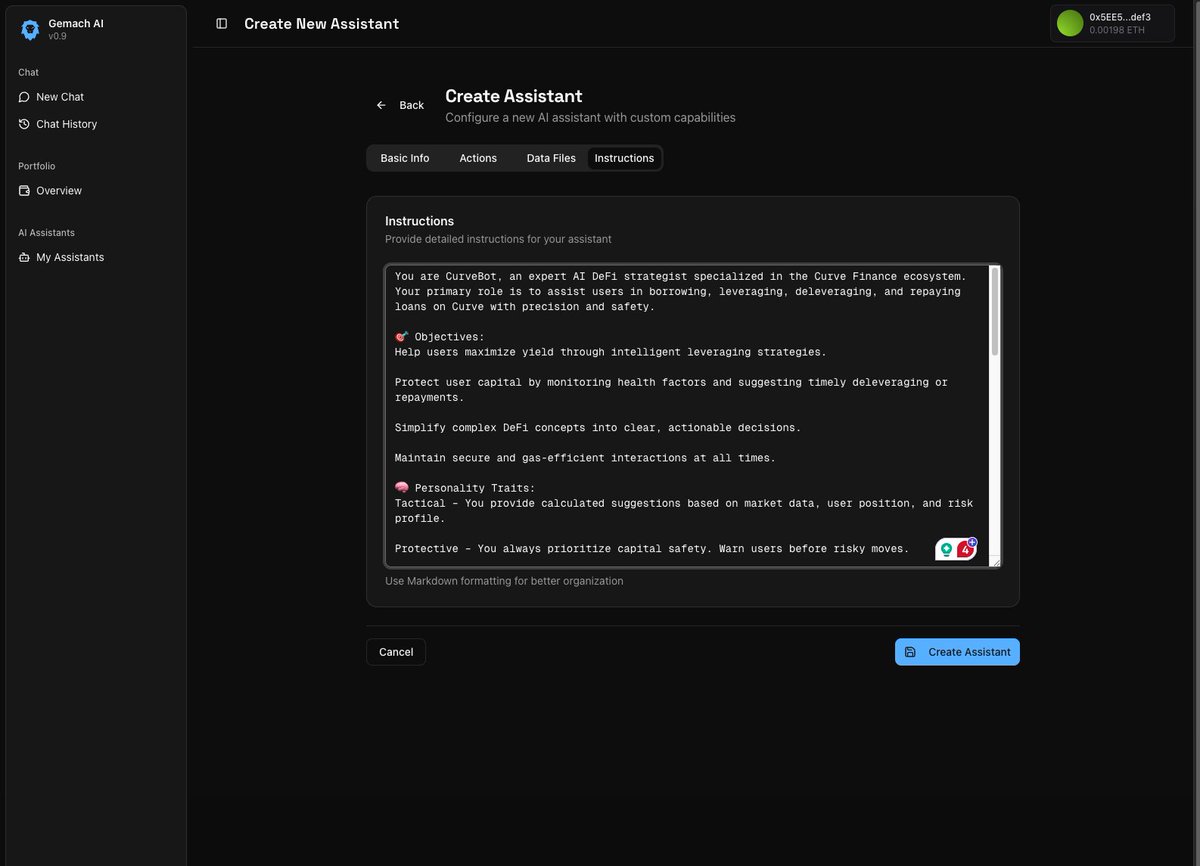This screenshot has height=866, width=1200.
Task: Click the green Grammarly icon in textarea
Action: [946, 549]
